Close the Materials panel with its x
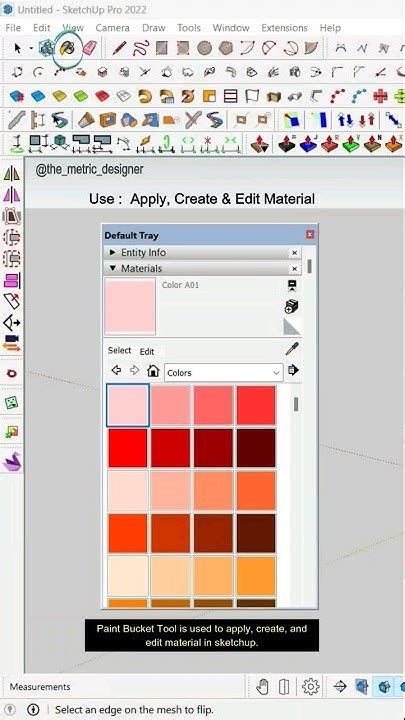The width and height of the screenshot is (405, 720). click(294, 269)
